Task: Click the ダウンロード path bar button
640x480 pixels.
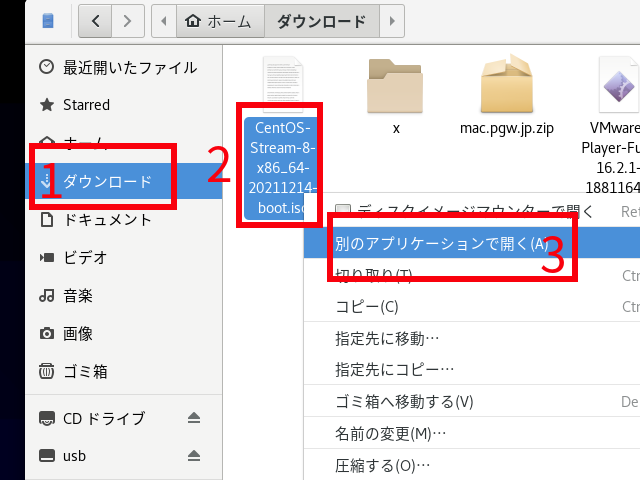Action: pos(320,19)
